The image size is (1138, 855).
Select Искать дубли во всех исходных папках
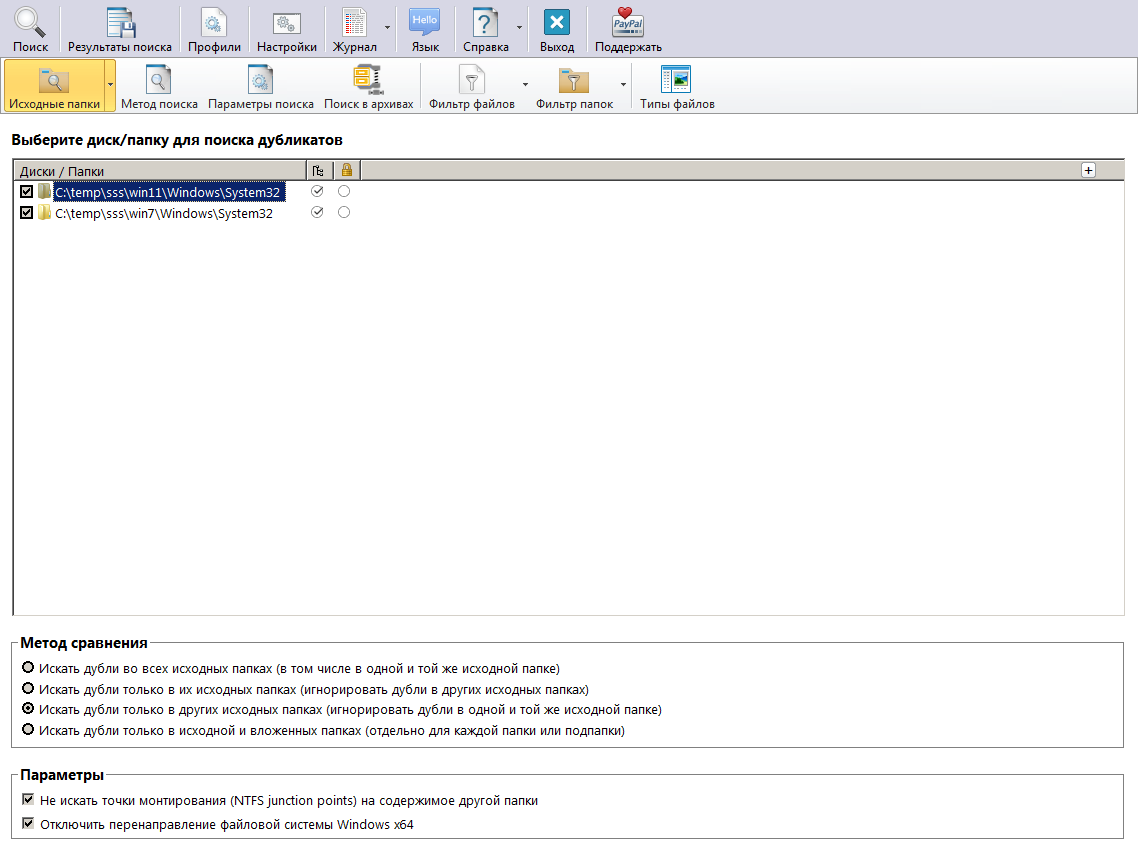[x=28, y=667]
